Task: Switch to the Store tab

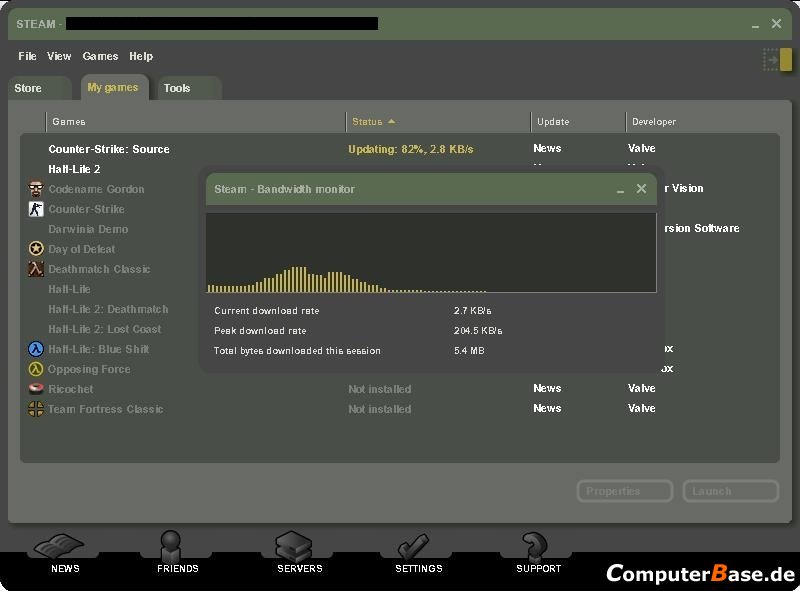Action: click(x=39, y=88)
